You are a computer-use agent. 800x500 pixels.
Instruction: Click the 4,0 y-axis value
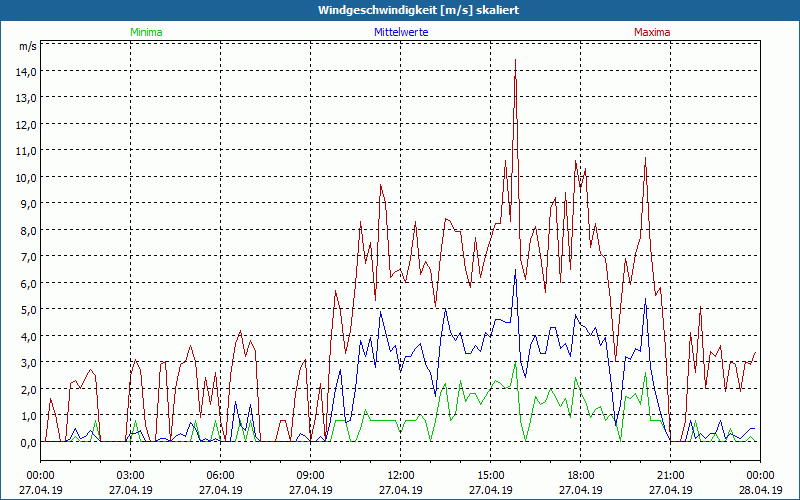point(29,337)
